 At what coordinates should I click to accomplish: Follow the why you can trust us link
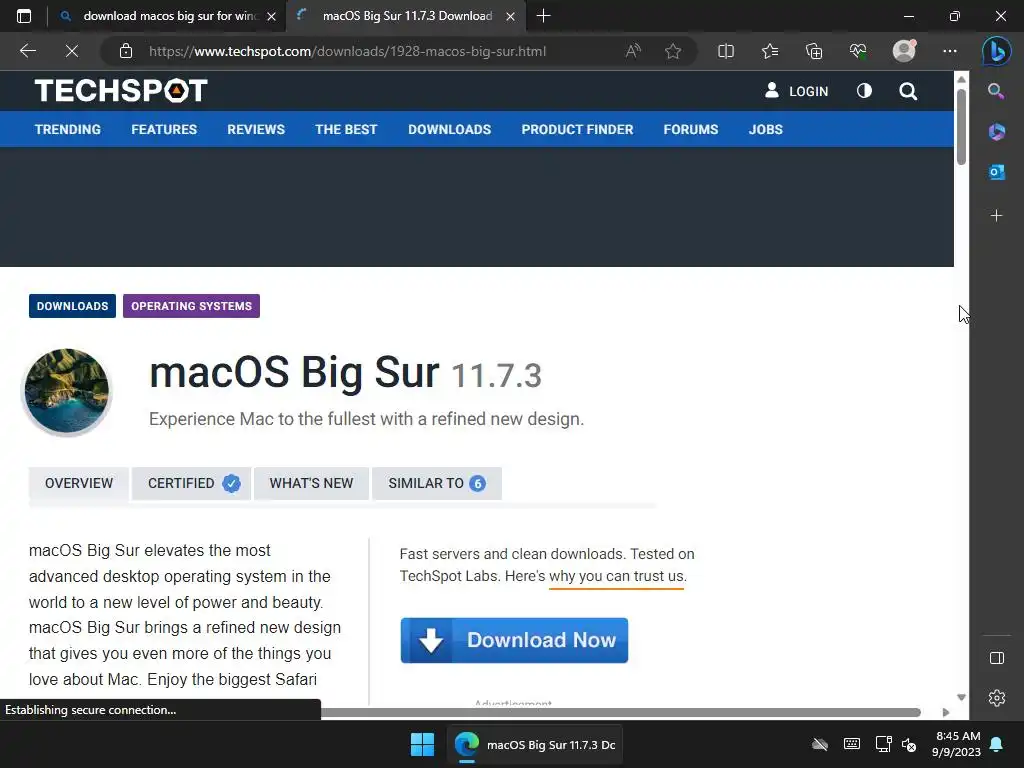pyautogui.click(x=617, y=576)
